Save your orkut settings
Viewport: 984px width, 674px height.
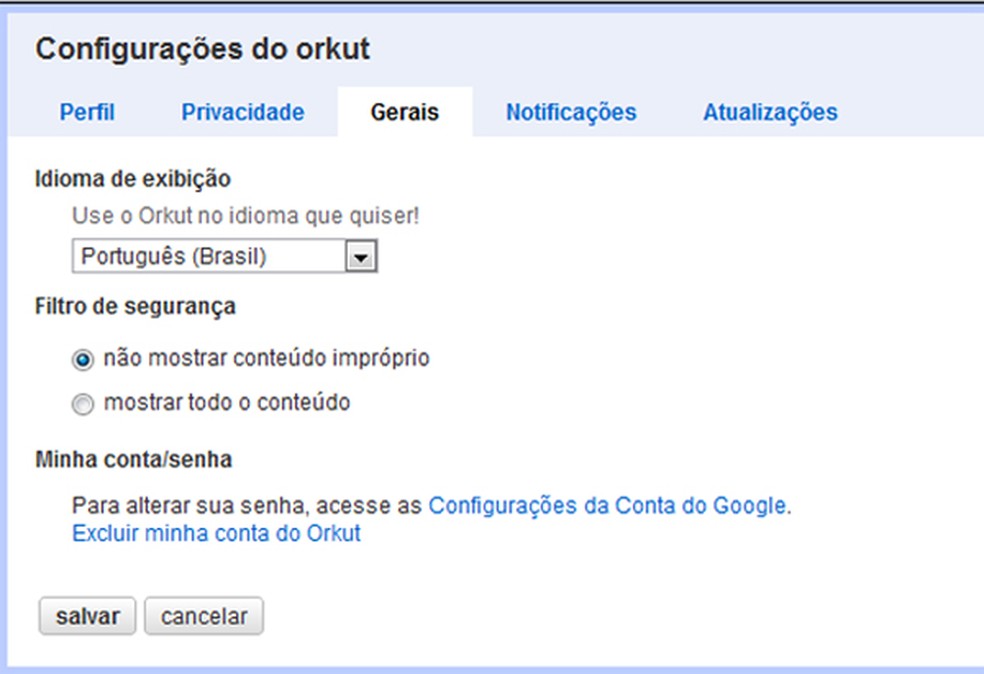pyautogui.click(x=86, y=616)
